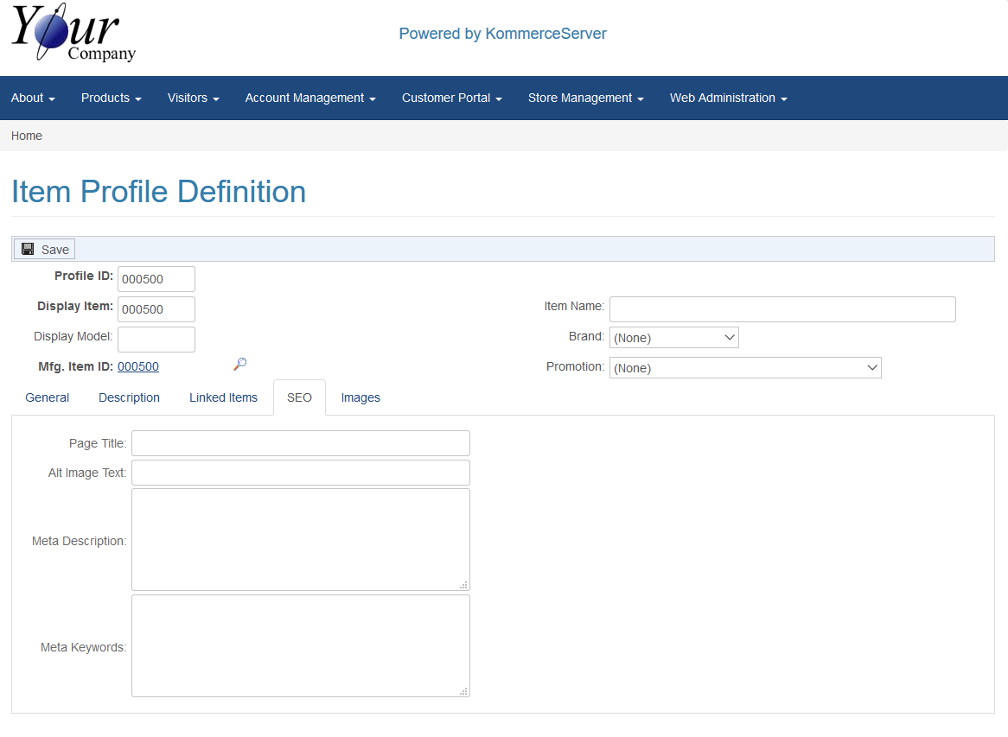Open the Brand dropdown
Image resolution: width=1008 pixels, height=737 pixels.
coord(673,338)
